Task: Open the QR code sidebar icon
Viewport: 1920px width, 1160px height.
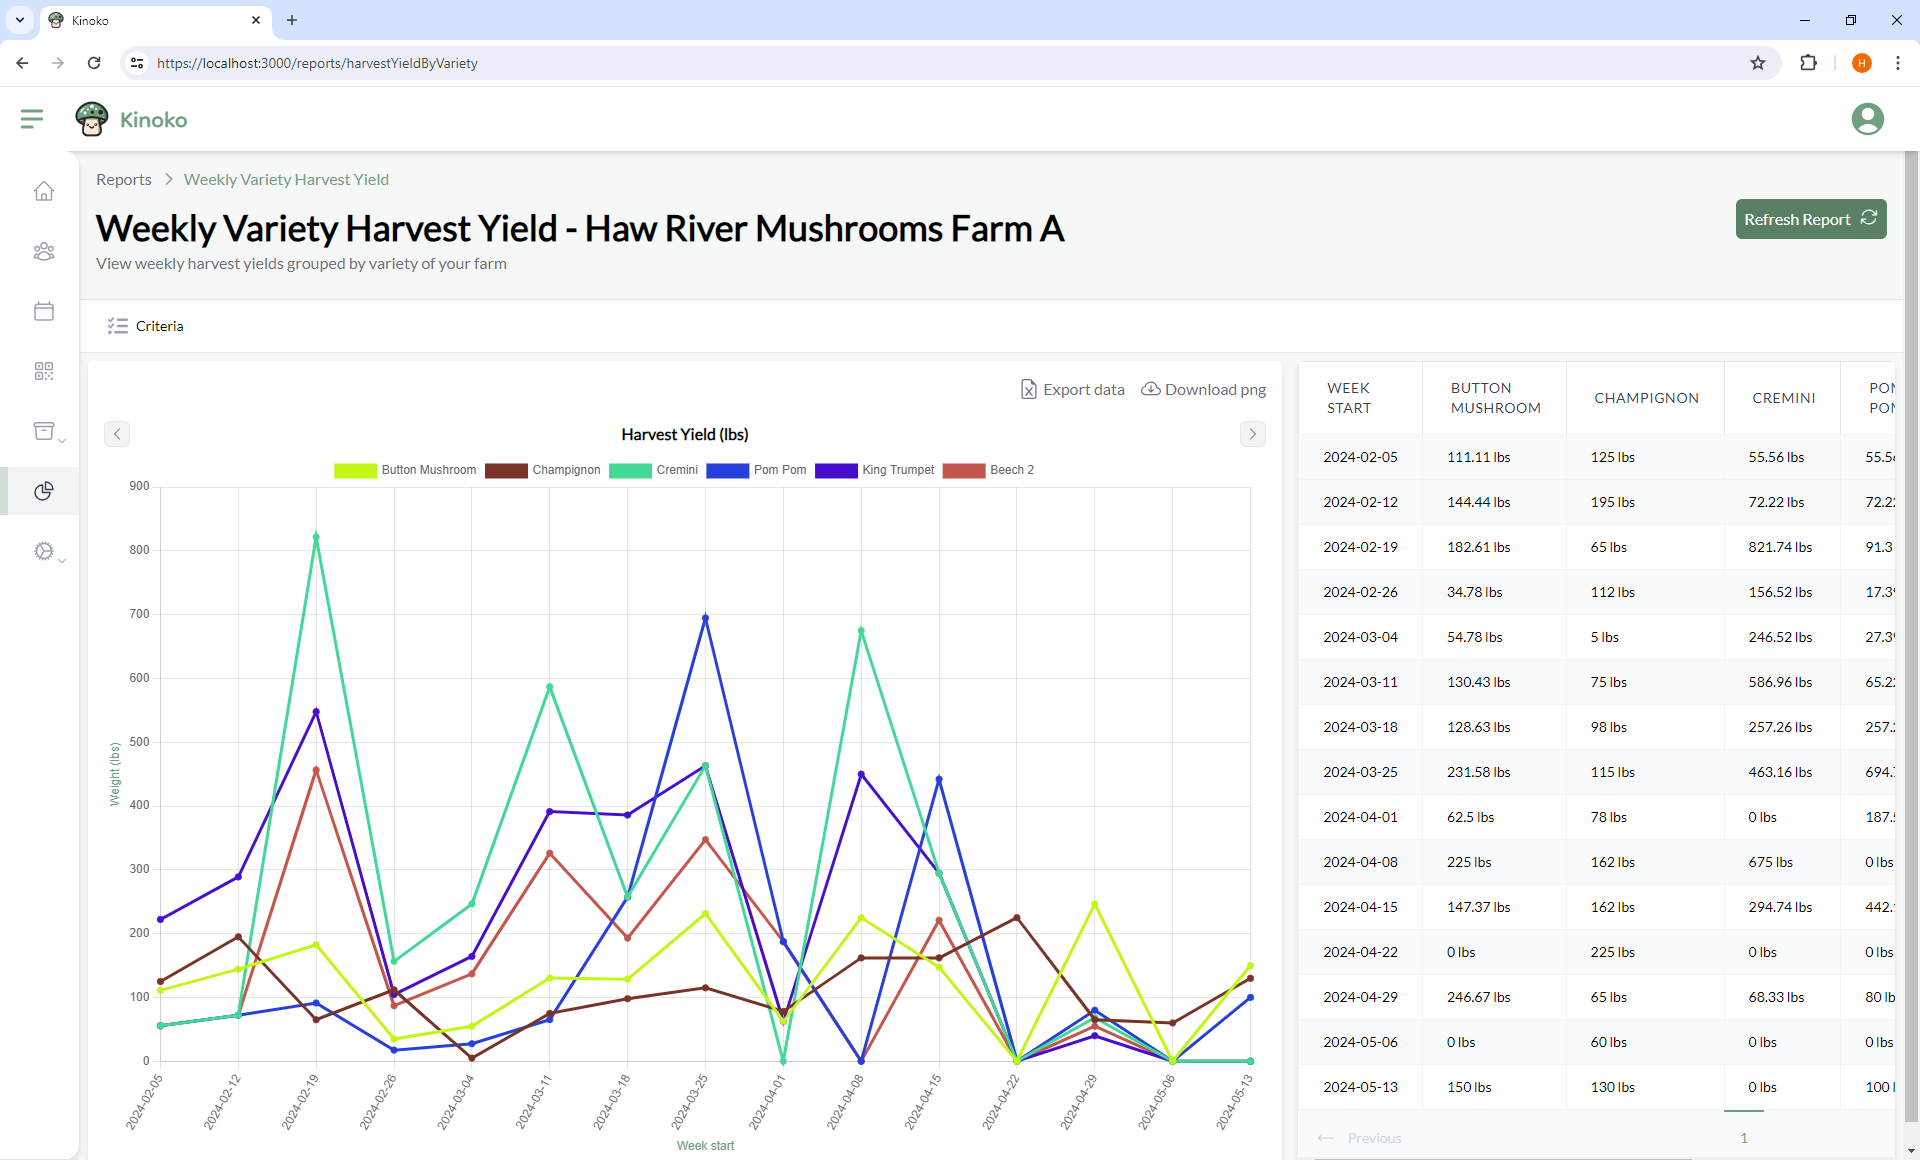Action: click(44, 371)
